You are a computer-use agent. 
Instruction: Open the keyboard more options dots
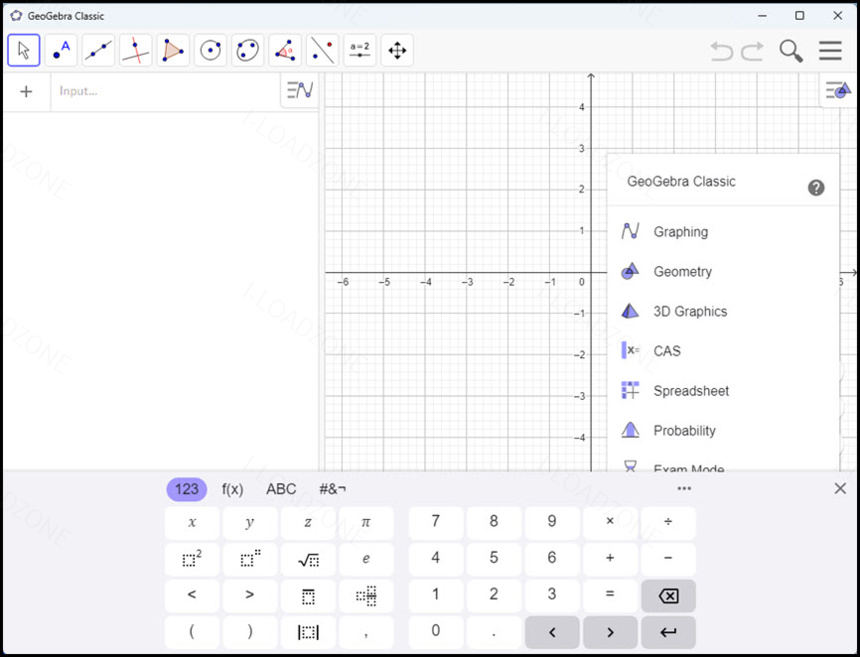[684, 488]
